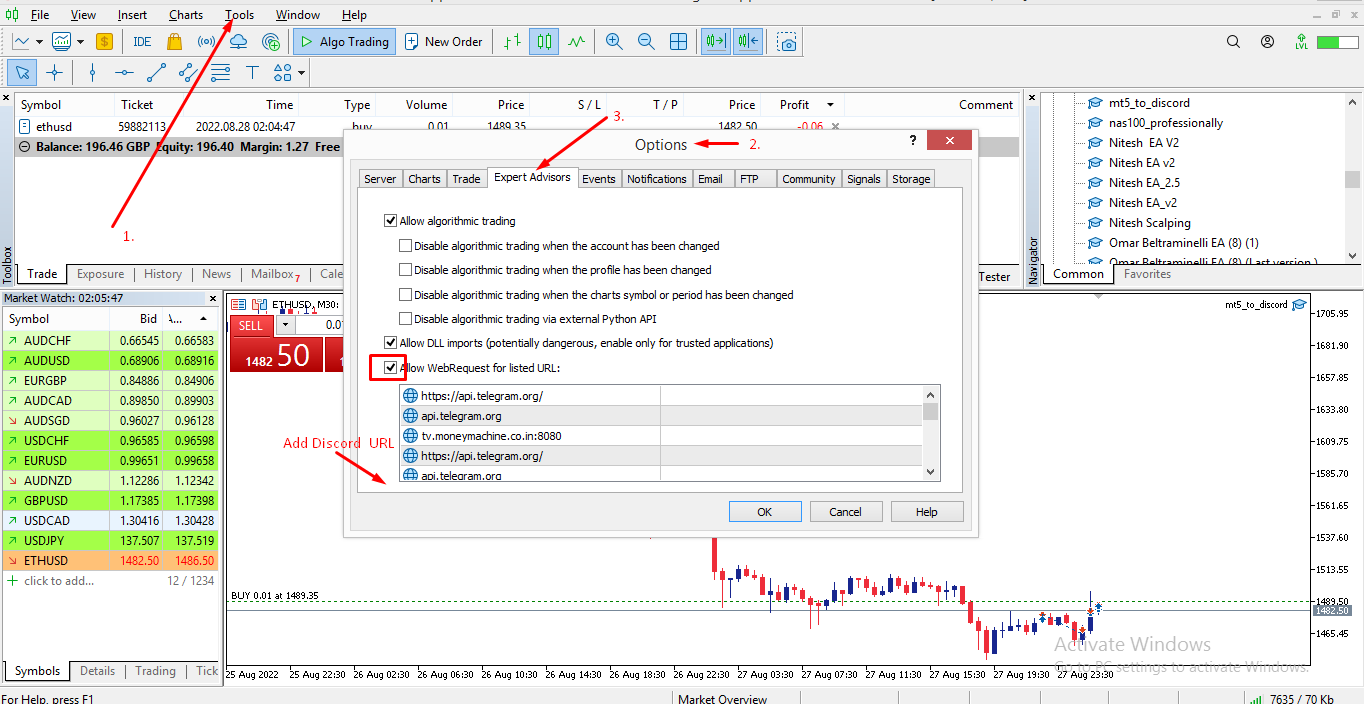Open the New Order dialog

point(444,42)
